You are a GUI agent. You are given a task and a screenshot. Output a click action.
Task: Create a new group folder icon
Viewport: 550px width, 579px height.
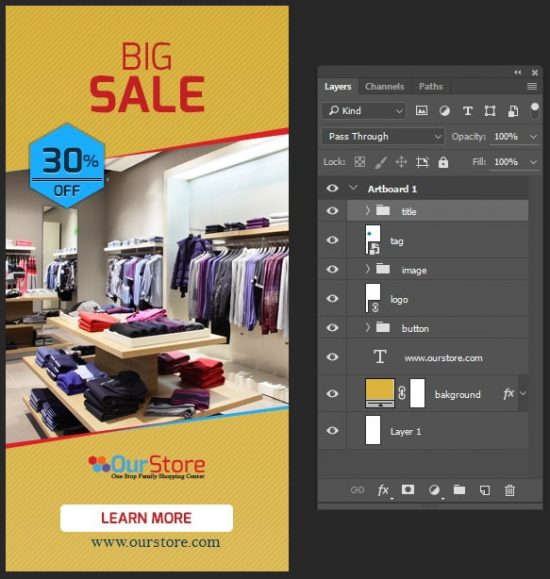(x=459, y=490)
